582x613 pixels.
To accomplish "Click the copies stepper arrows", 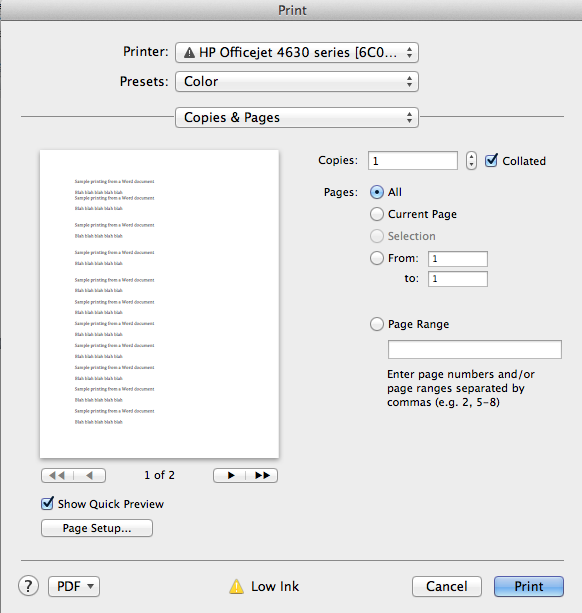I will tap(471, 161).
